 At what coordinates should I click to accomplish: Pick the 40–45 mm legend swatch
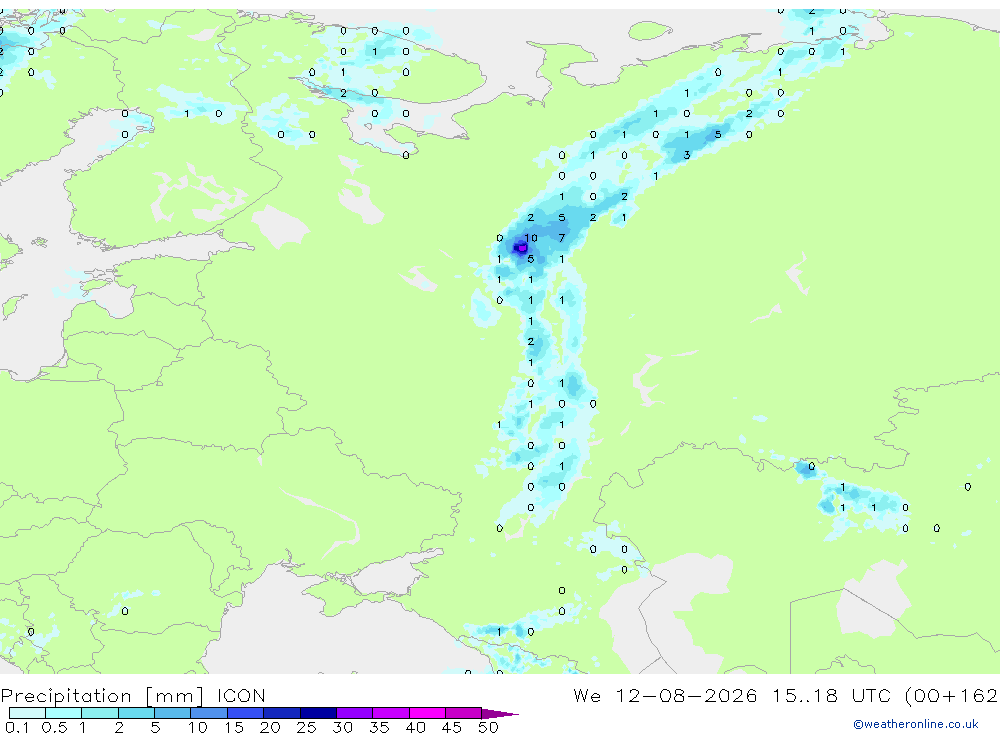click(427, 713)
